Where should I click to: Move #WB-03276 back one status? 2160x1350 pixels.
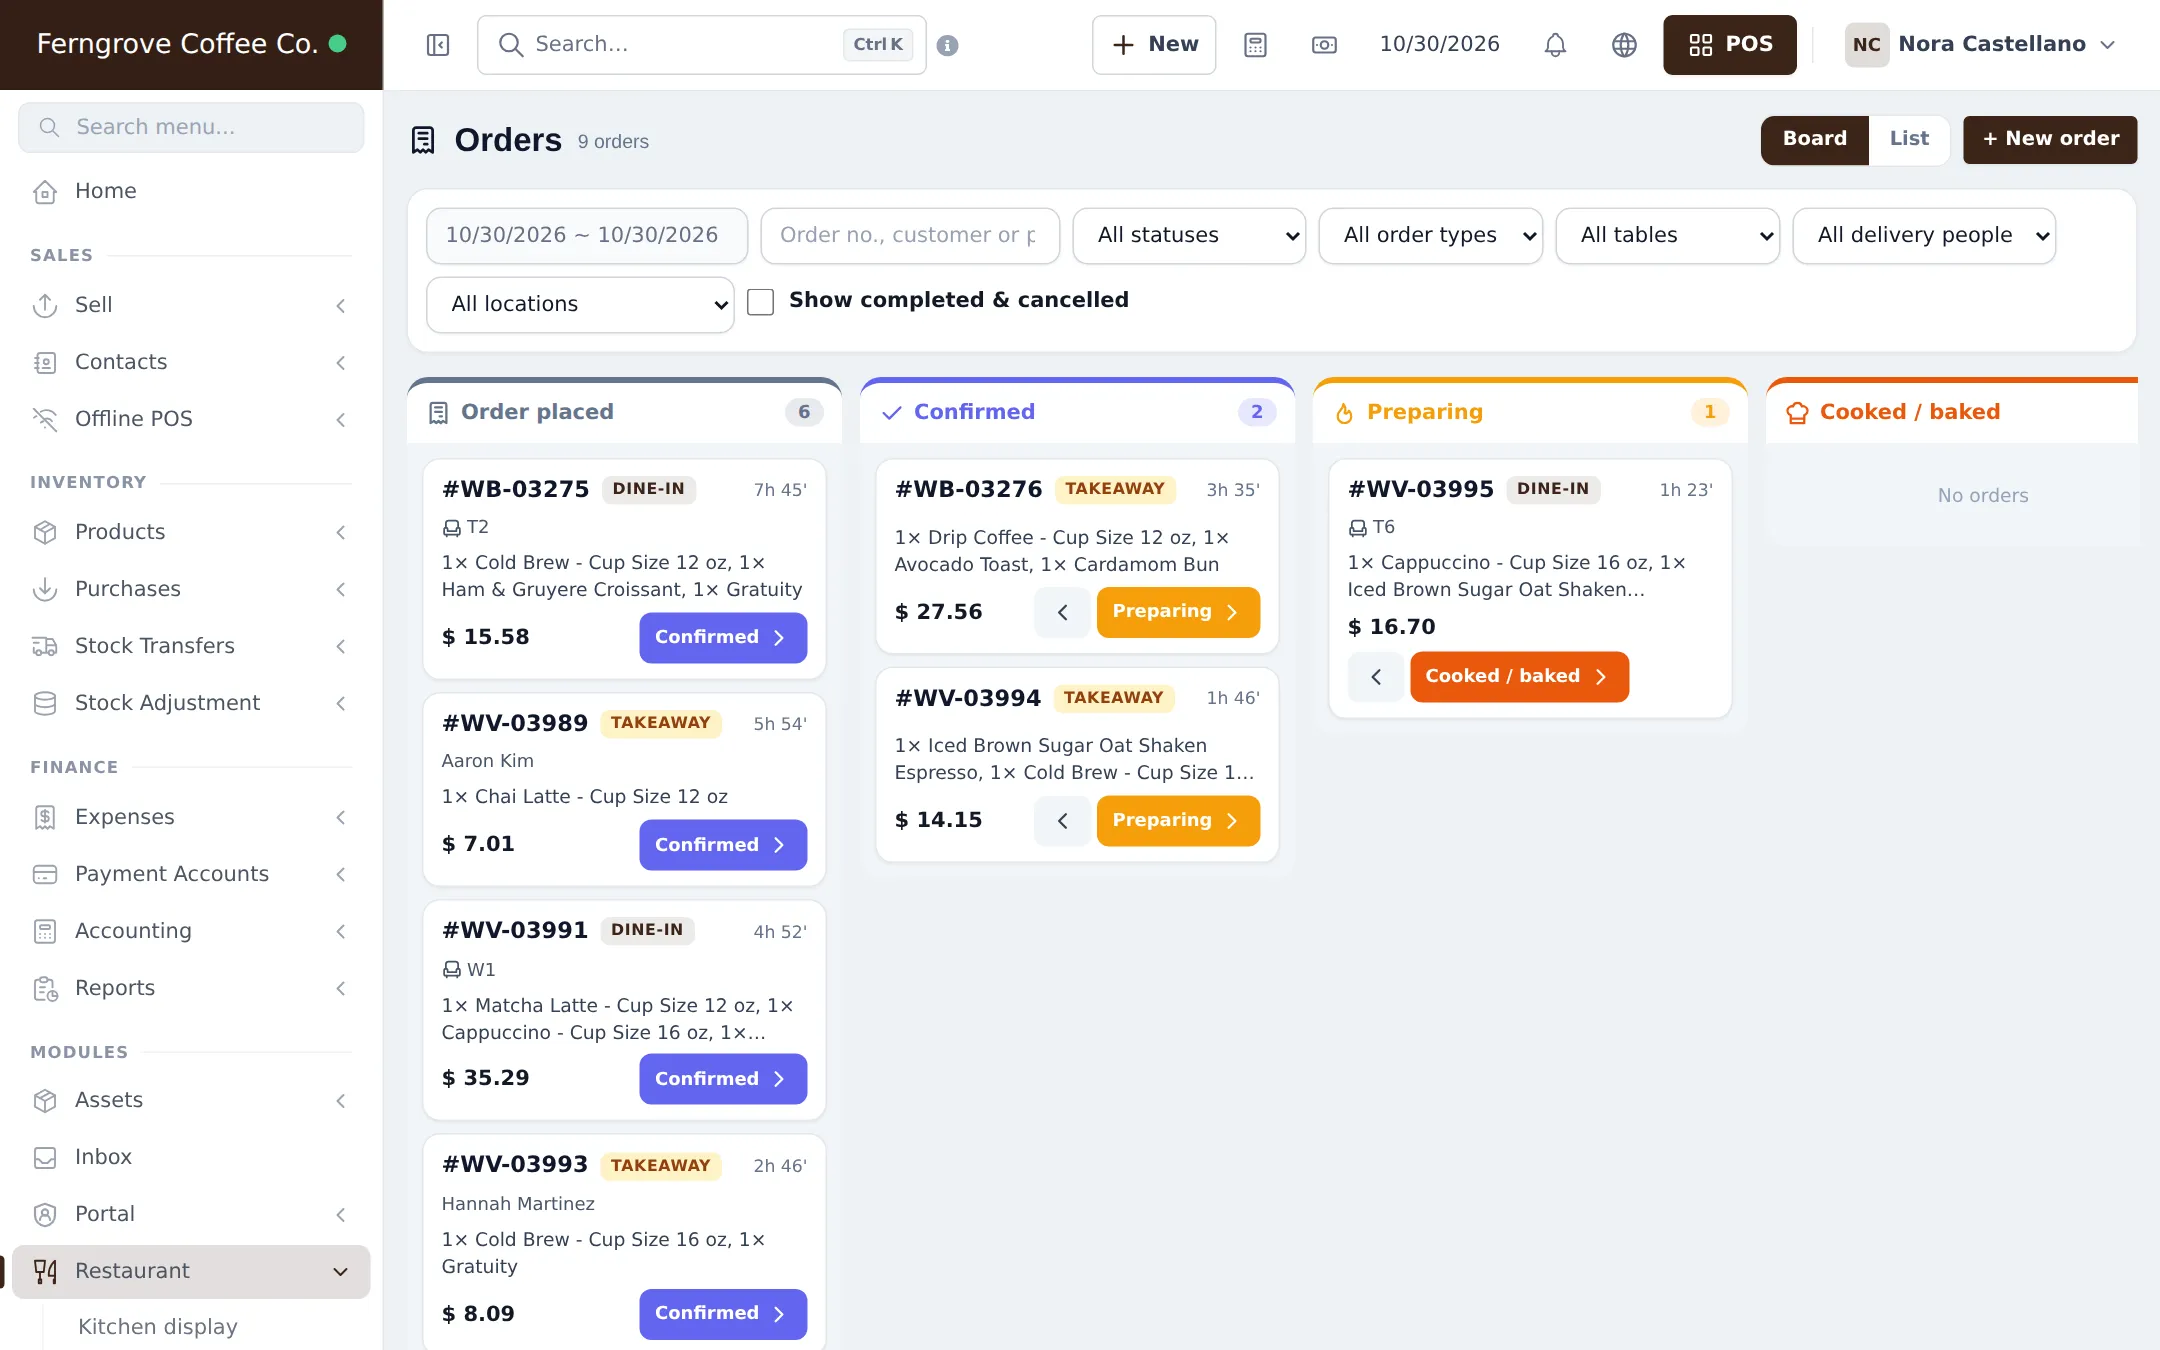click(1062, 612)
